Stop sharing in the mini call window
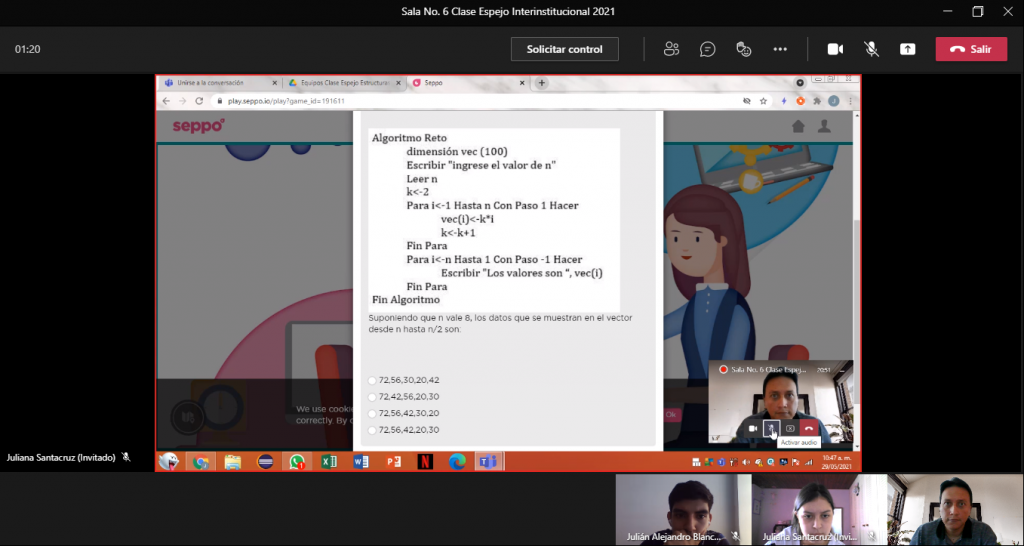This screenshot has height=546, width=1024. click(790, 428)
